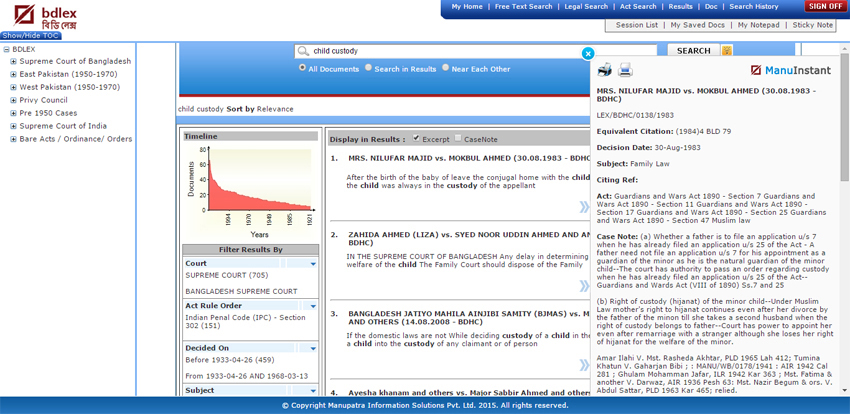Open Mrs. Nilufar Majid vs. Mokbul Ahmed result
This screenshot has width=850, height=414.
click(468, 158)
